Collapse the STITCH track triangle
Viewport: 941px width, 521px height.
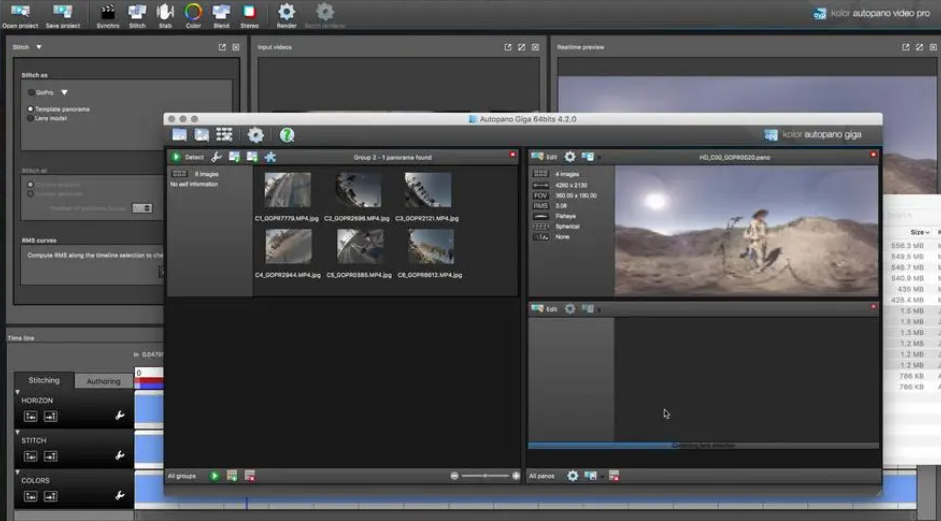pos(17,432)
